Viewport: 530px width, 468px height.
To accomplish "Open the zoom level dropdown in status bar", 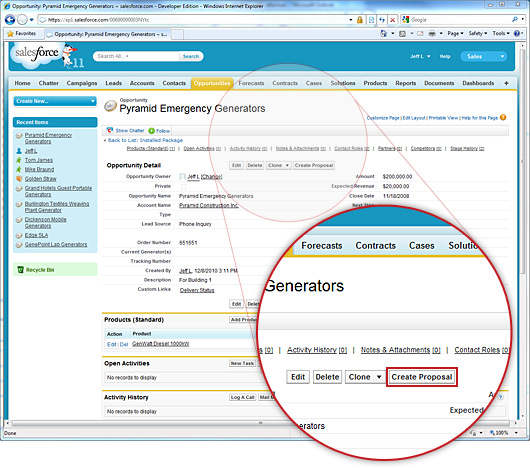I will click(516, 433).
